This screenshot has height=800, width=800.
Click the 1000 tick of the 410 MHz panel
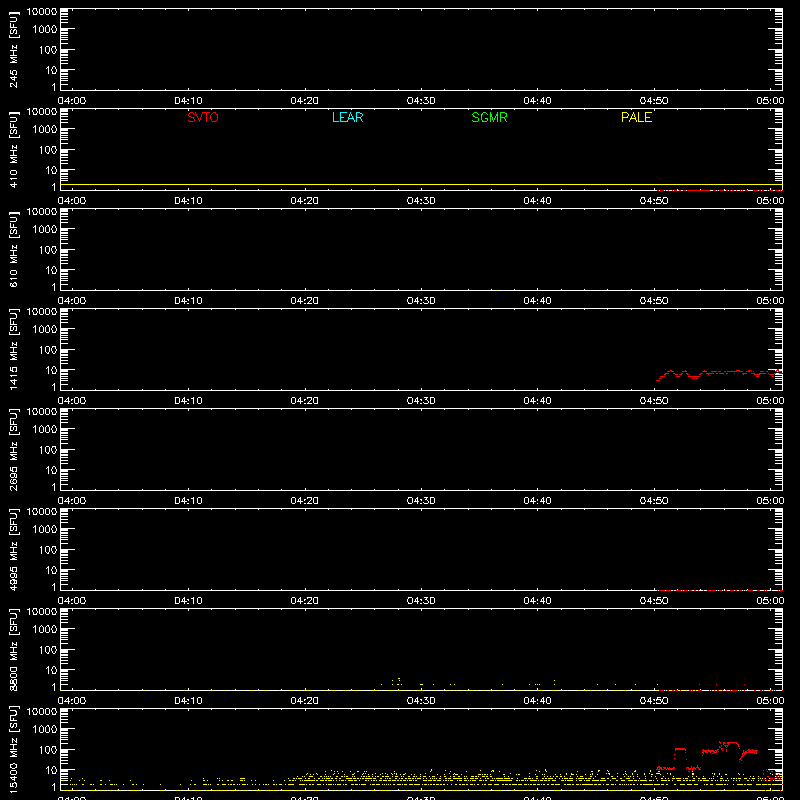click(45, 130)
